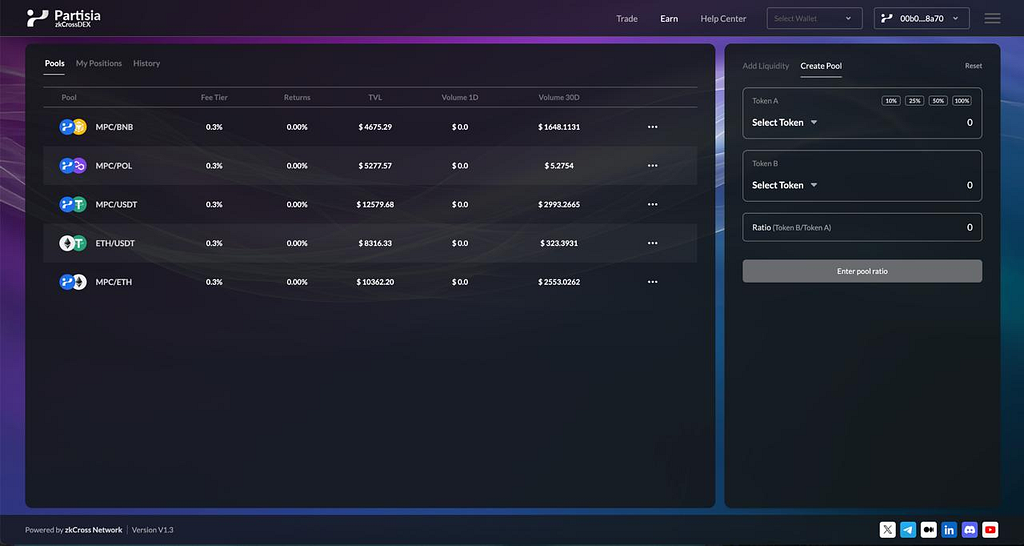Open the Medium social icon
Viewport: 1024px width, 546px height.
tap(929, 530)
